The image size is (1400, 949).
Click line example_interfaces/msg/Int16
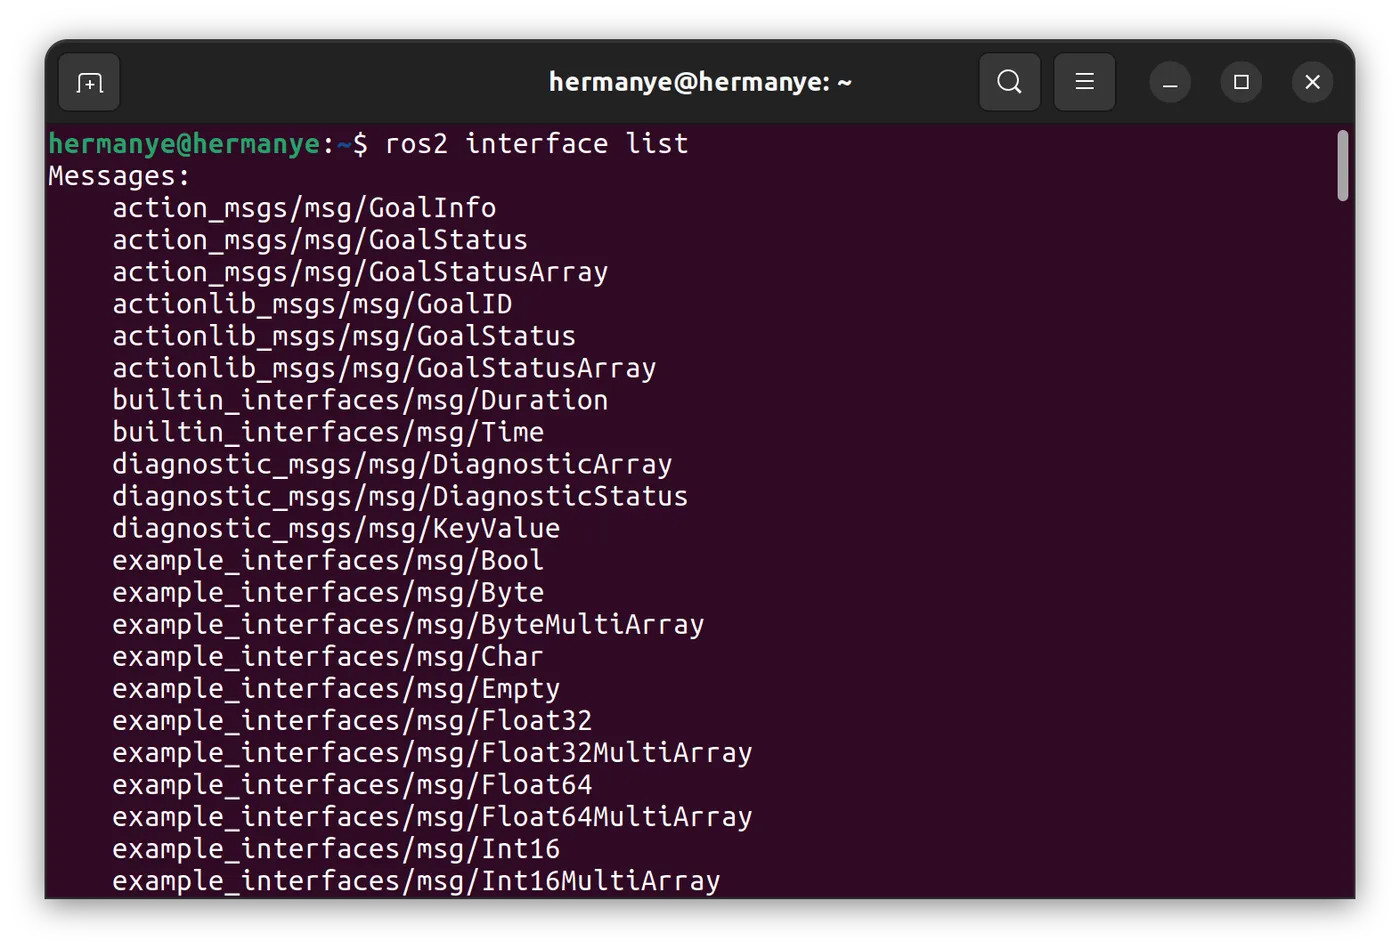point(336,848)
